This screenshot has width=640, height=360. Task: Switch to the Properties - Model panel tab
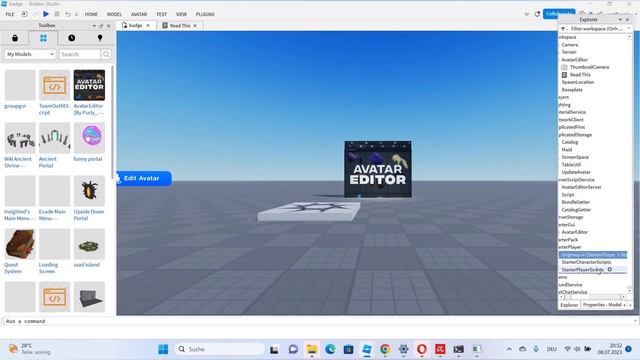602,305
